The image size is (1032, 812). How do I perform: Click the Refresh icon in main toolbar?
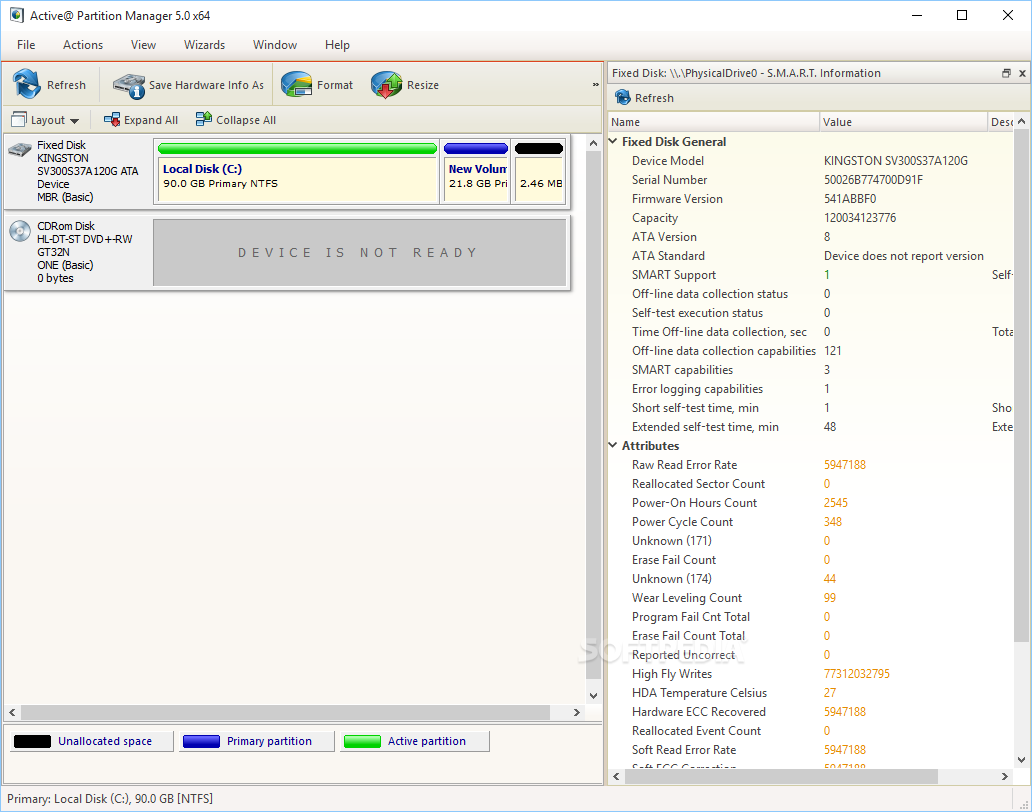pyautogui.click(x=26, y=84)
